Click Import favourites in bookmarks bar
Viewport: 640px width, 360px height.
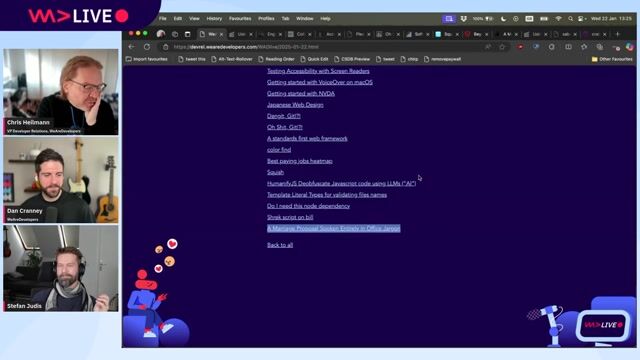pyautogui.click(x=147, y=59)
